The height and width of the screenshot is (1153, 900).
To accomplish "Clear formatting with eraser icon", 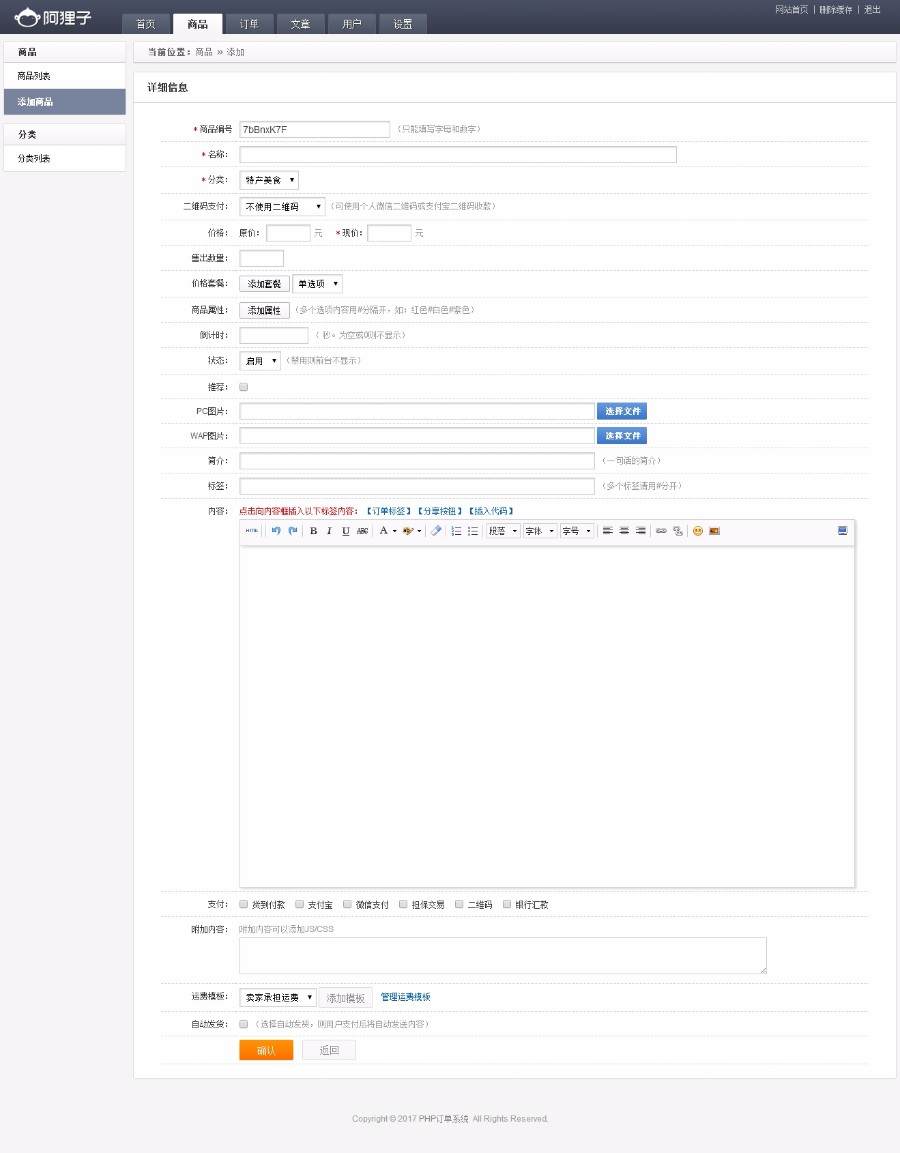I will (436, 531).
